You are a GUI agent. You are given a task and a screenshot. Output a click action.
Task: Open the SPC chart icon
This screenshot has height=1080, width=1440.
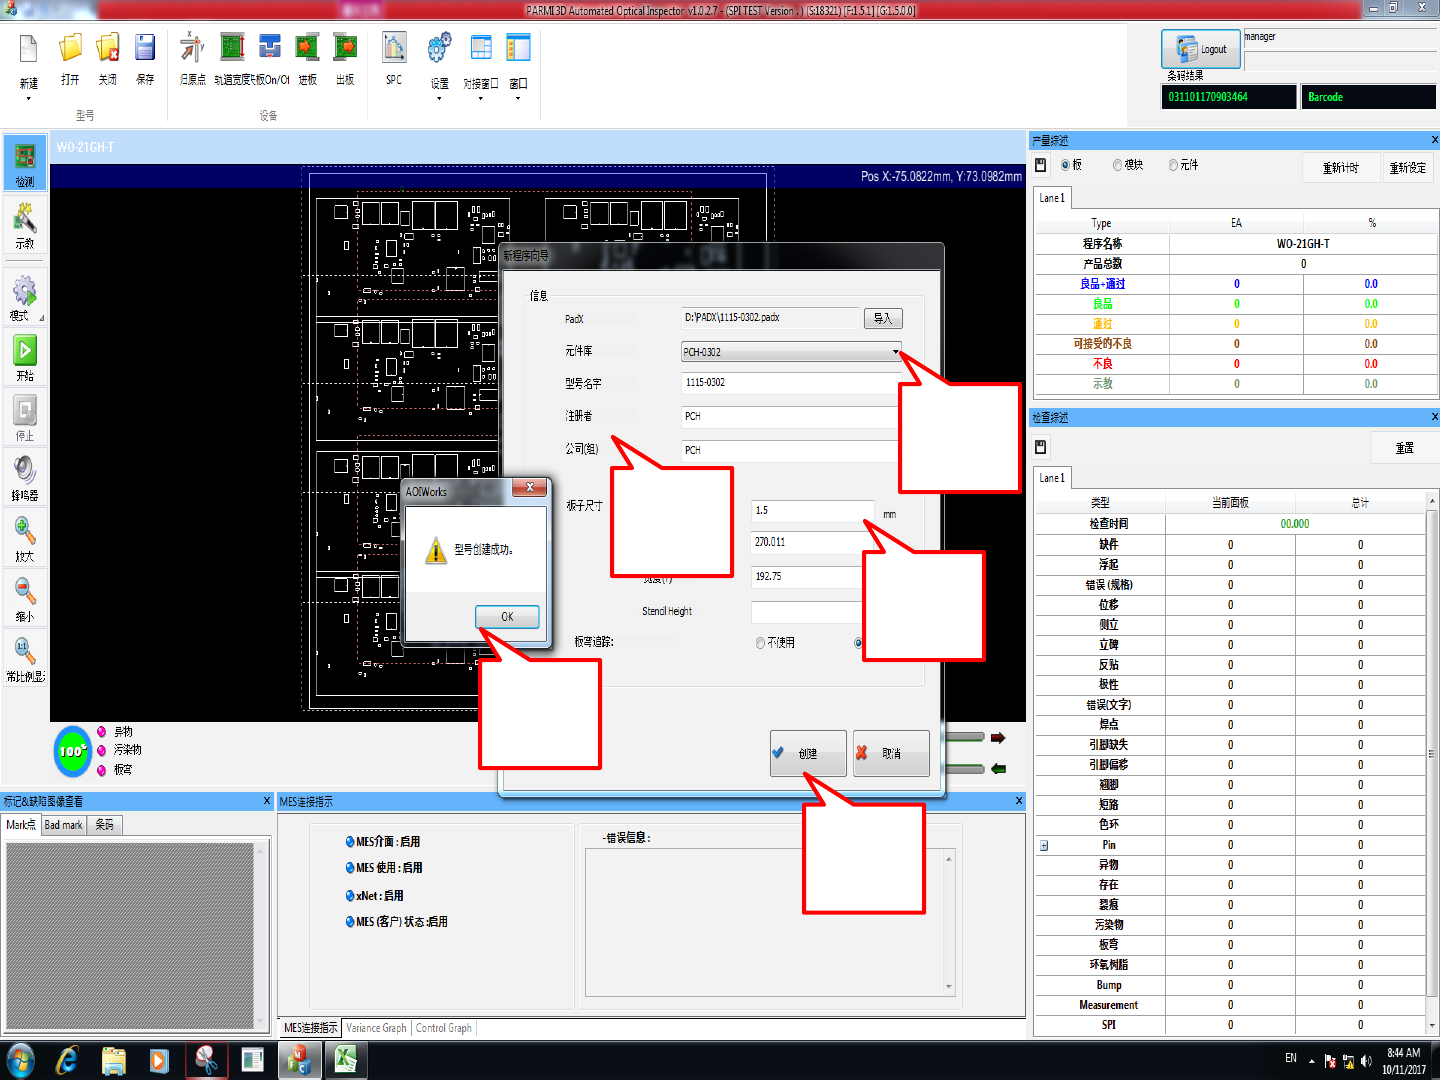[x=394, y=48]
